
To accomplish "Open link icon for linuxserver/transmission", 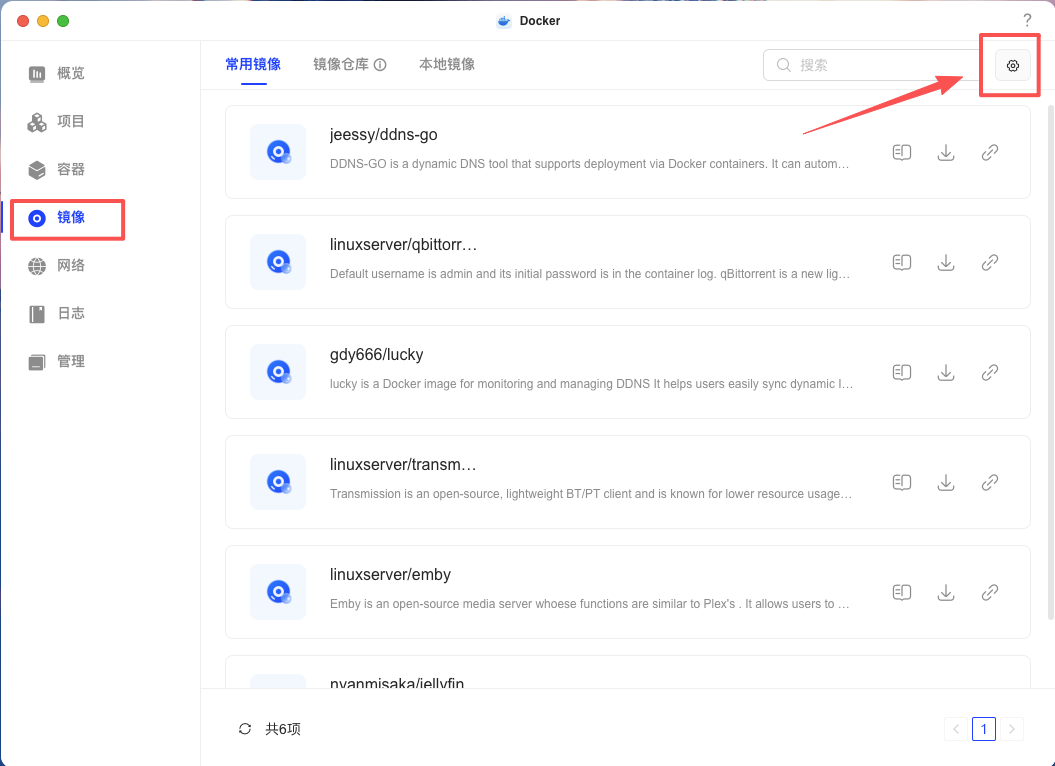I will point(990,483).
